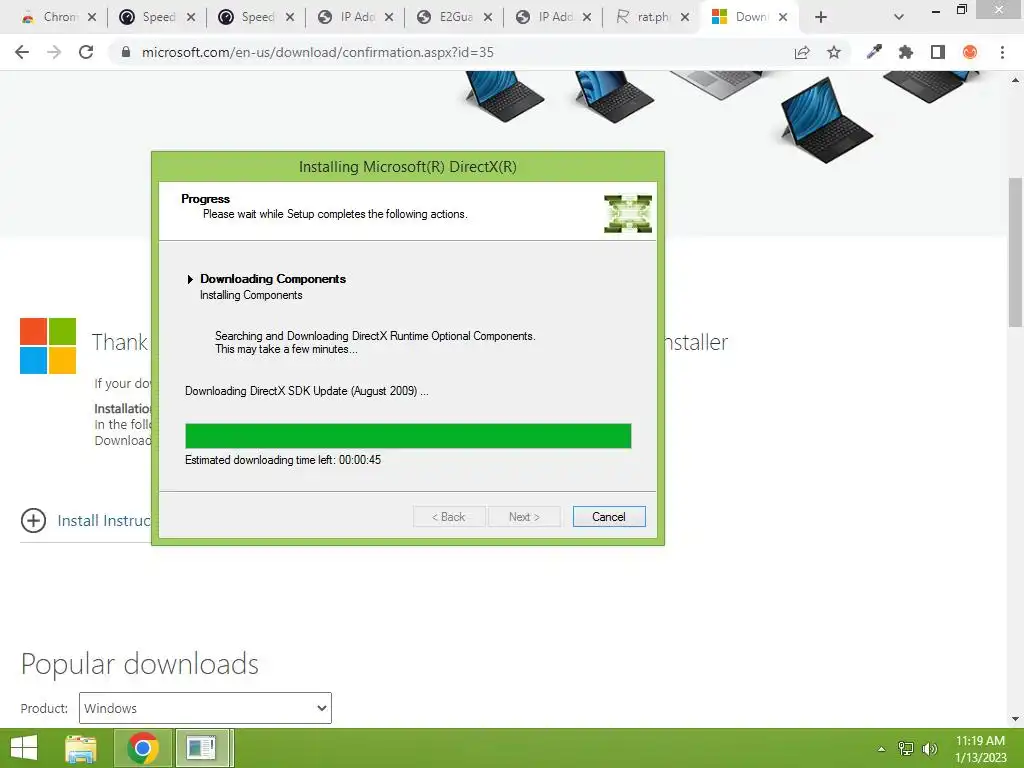
Task: Click the address bar URL
Action: pyautogui.click(x=317, y=52)
